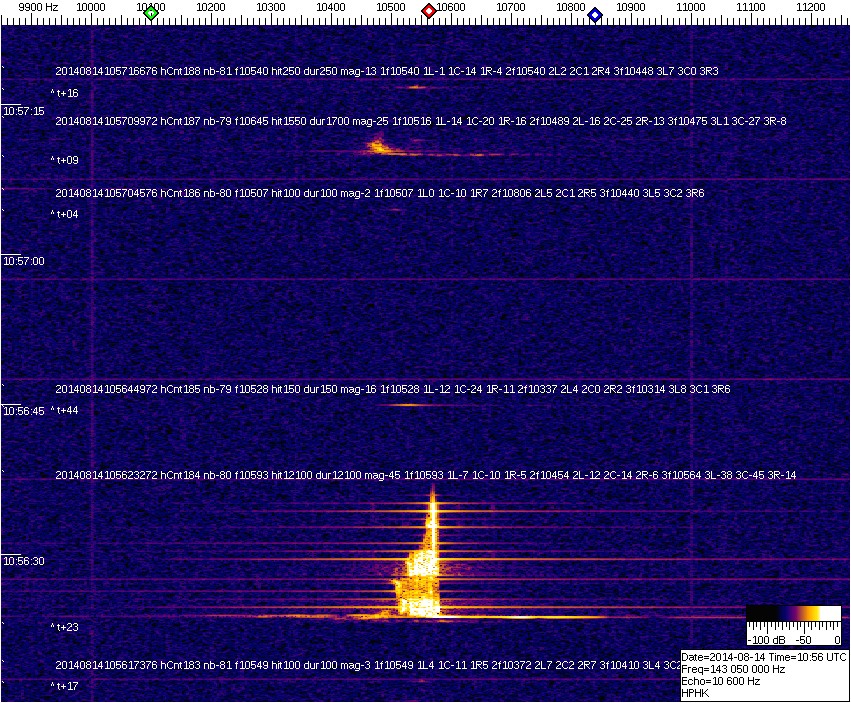Select the 10:56:30 time label
The height and width of the screenshot is (703, 851).
point(24,561)
